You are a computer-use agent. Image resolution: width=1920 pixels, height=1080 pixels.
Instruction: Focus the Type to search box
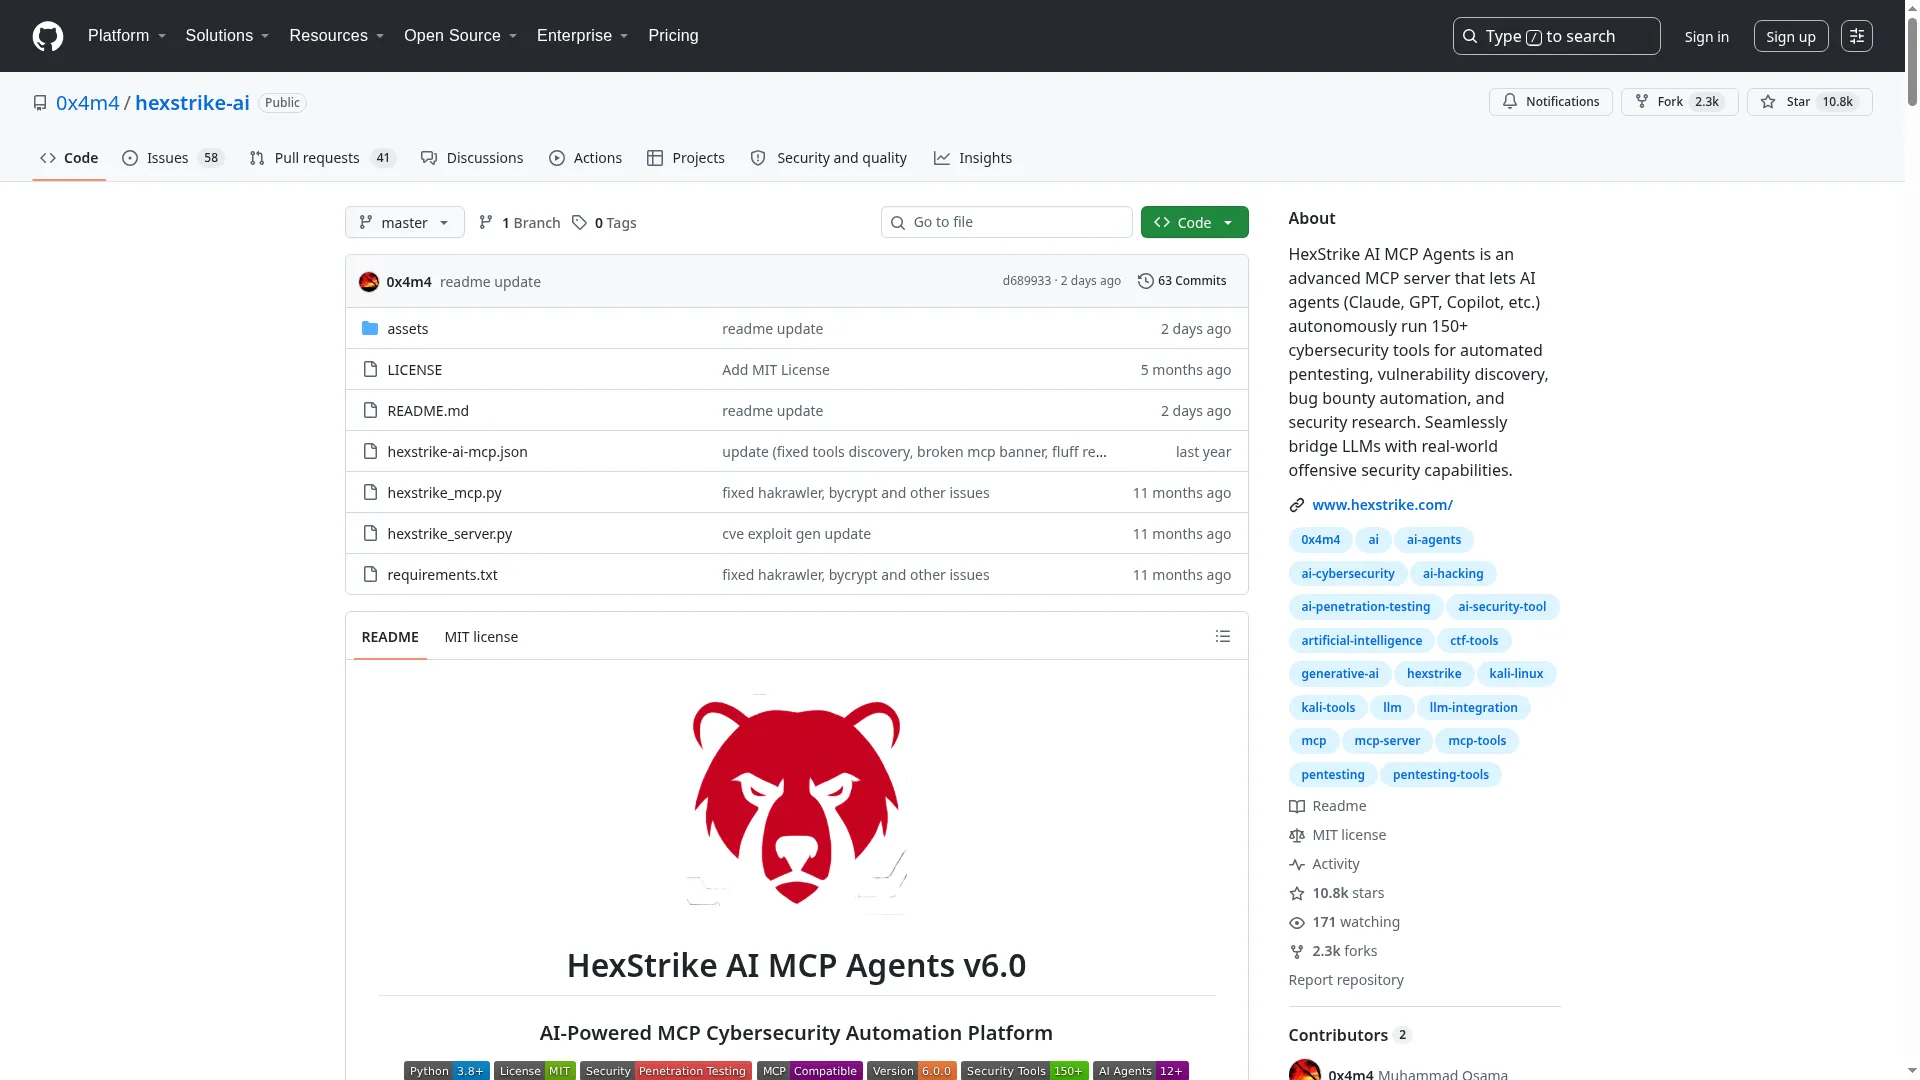[1556, 36]
